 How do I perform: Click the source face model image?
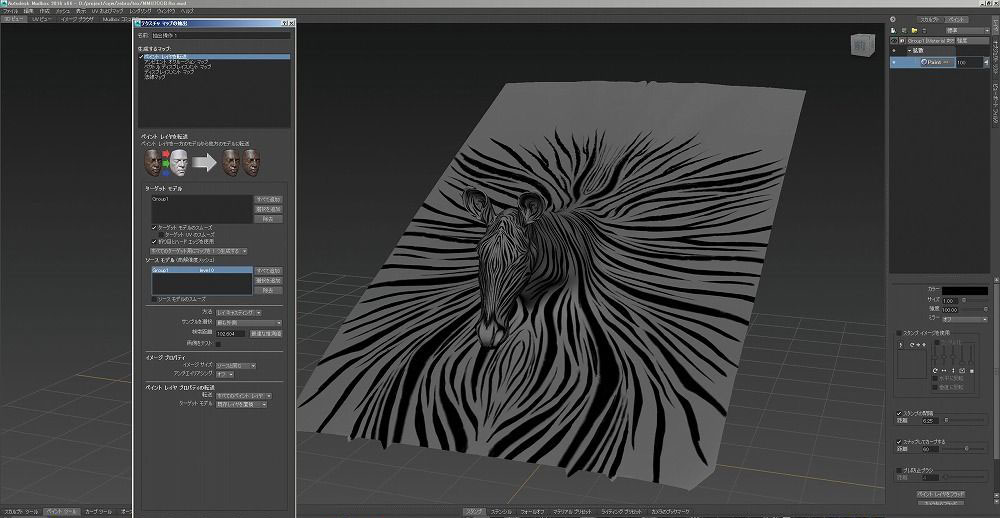coord(152,162)
